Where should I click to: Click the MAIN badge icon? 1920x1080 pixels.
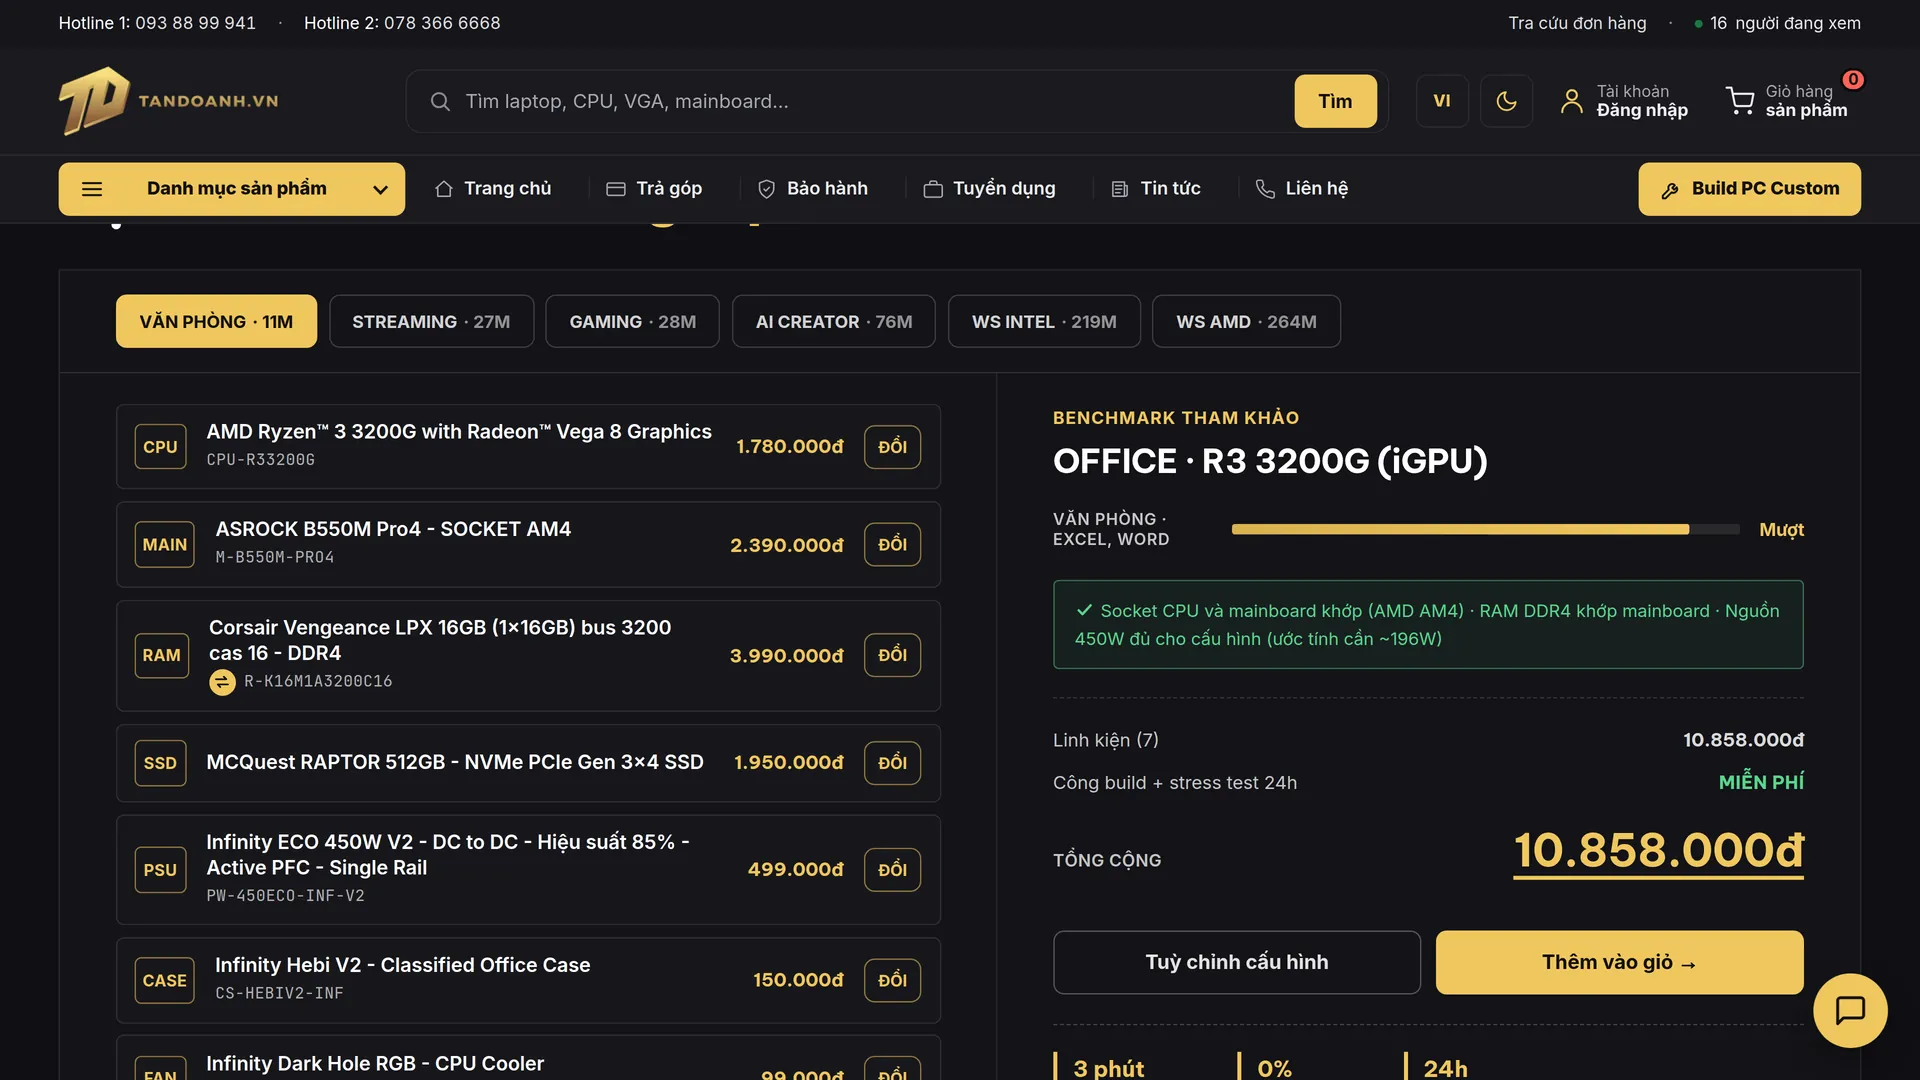point(165,545)
